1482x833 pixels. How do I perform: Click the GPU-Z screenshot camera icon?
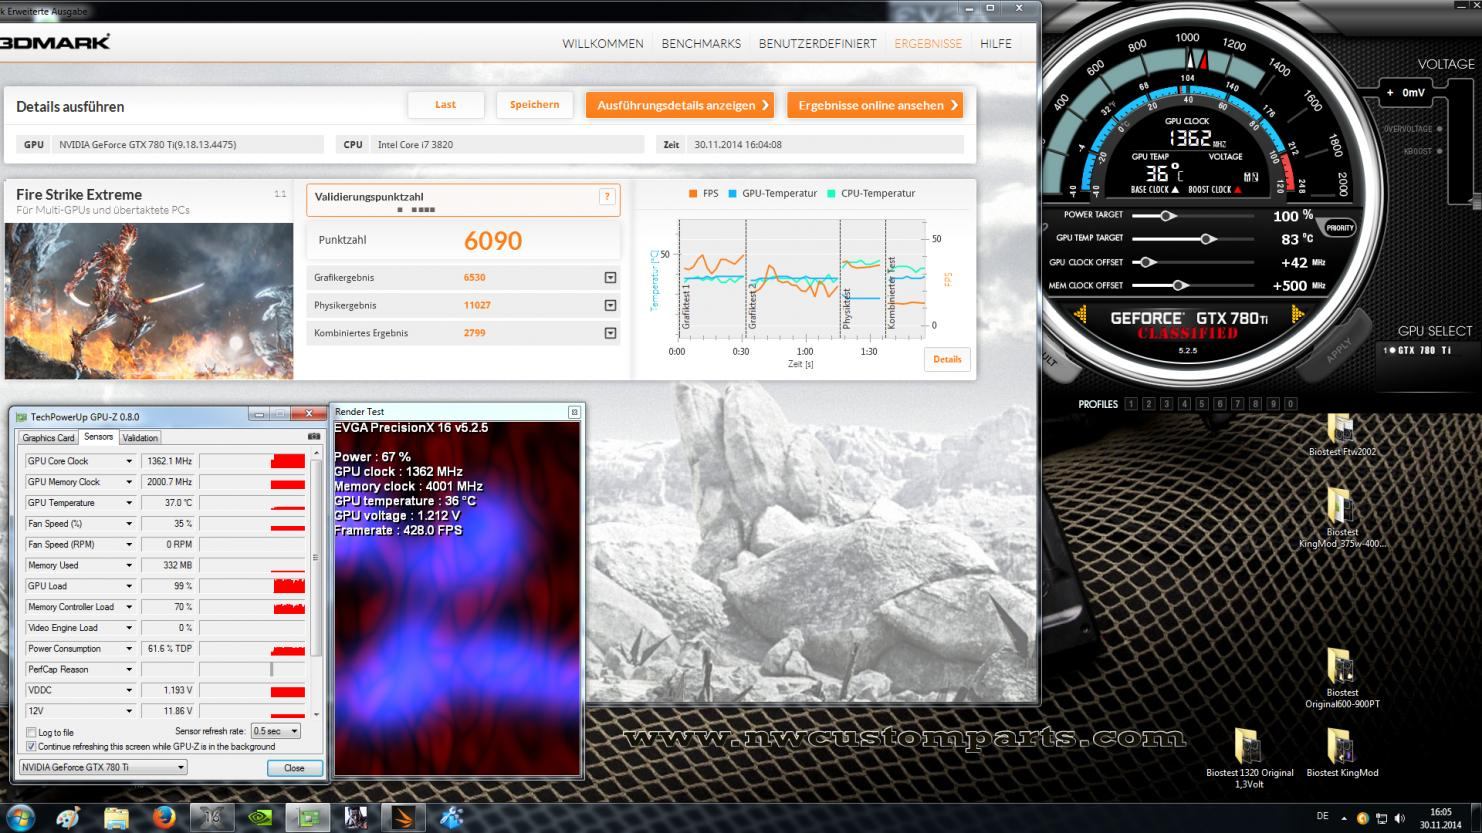(314, 437)
